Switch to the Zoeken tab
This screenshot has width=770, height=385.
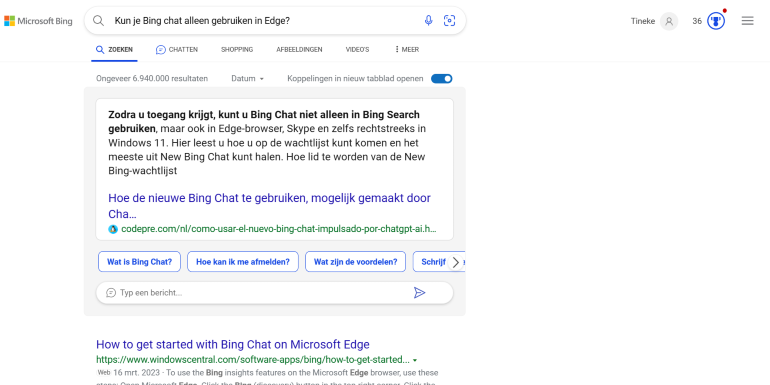pos(114,50)
